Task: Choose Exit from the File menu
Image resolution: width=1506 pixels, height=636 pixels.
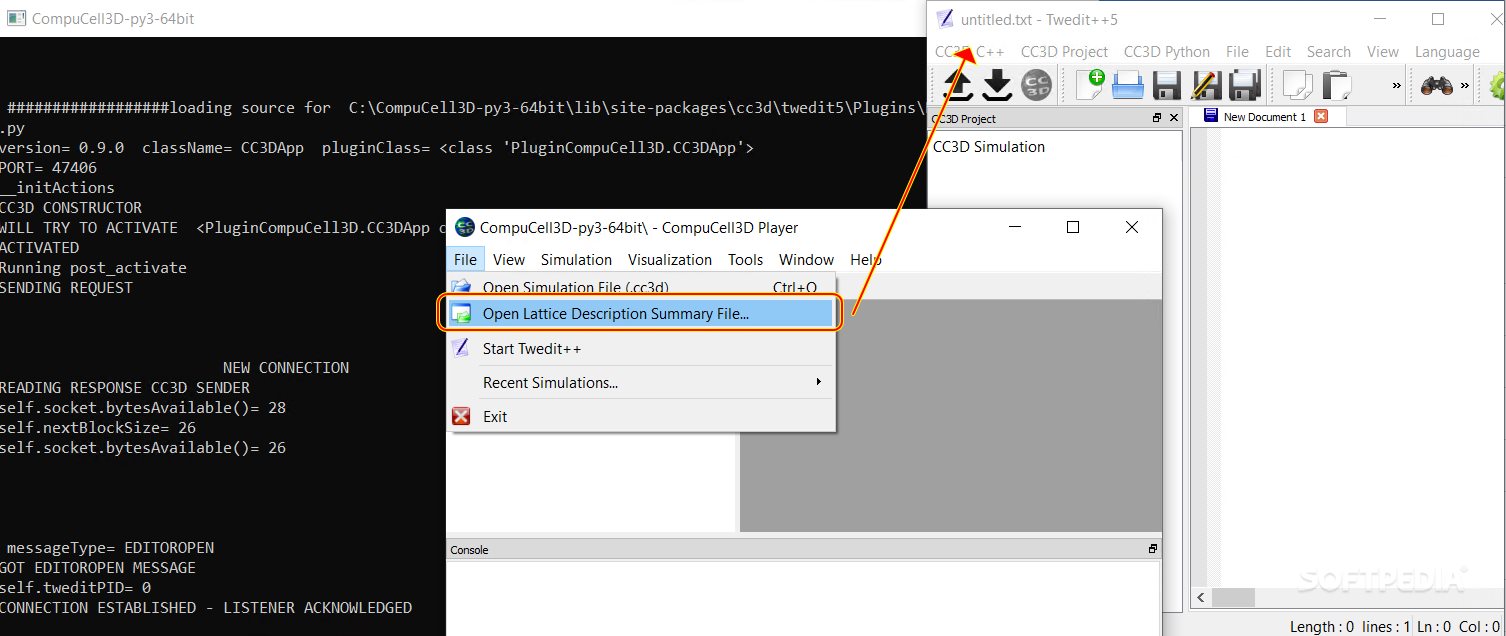Action: 641,416
